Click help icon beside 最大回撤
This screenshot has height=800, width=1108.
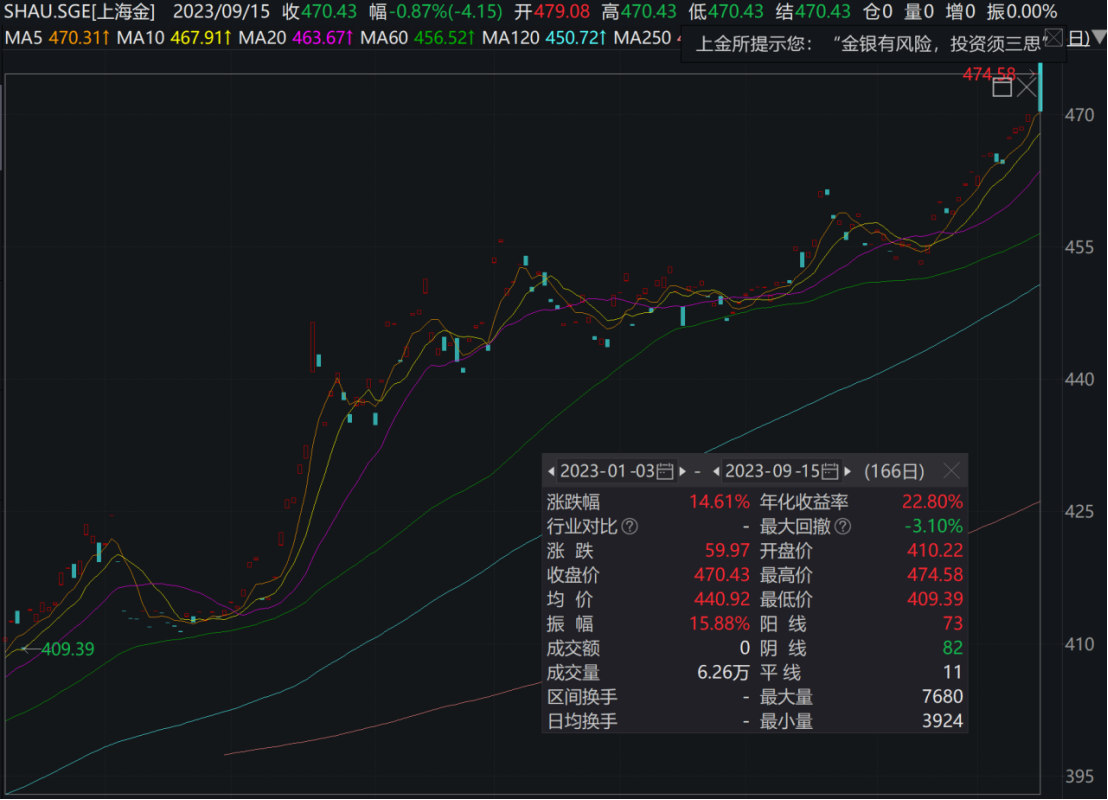click(x=843, y=526)
